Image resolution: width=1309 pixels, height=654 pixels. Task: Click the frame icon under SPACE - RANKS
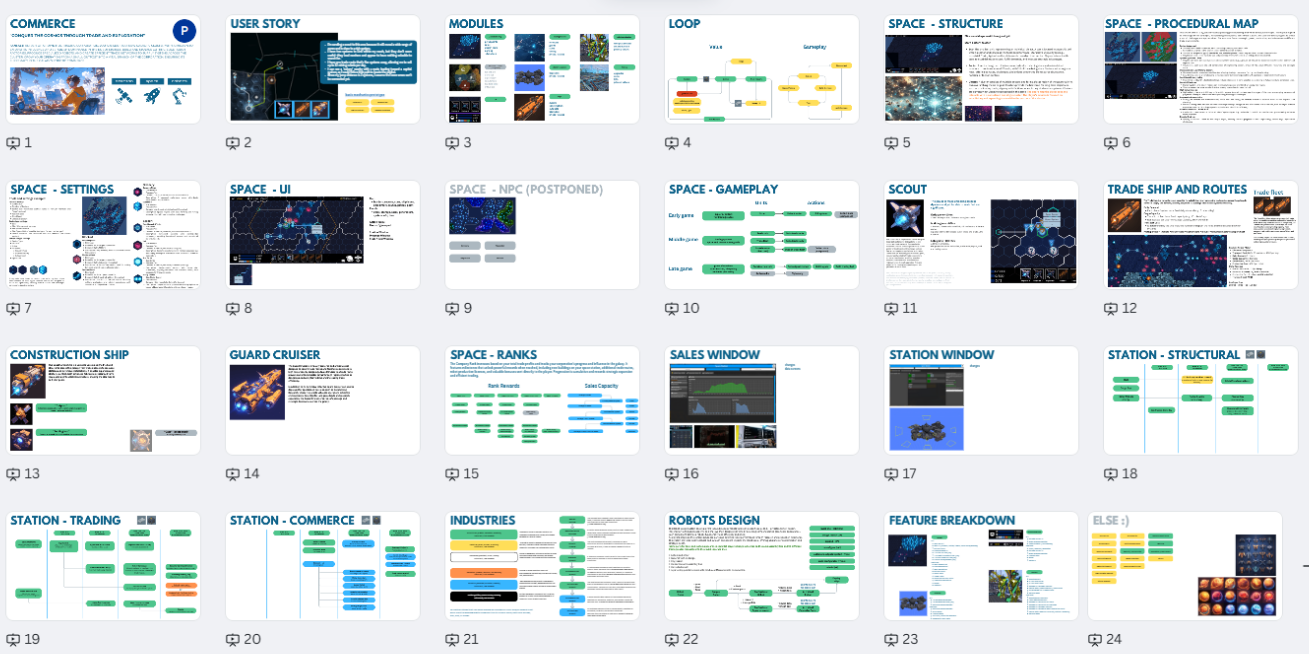452,474
